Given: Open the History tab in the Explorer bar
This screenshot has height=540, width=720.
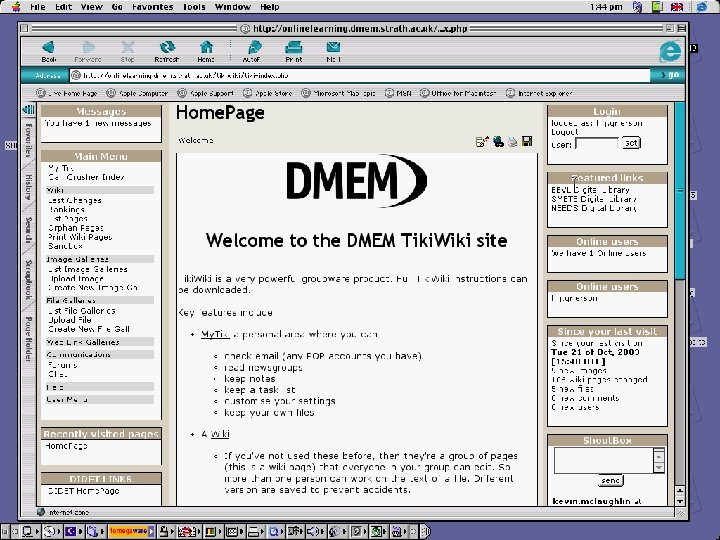Looking at the screenshot, I should (28, 187).
